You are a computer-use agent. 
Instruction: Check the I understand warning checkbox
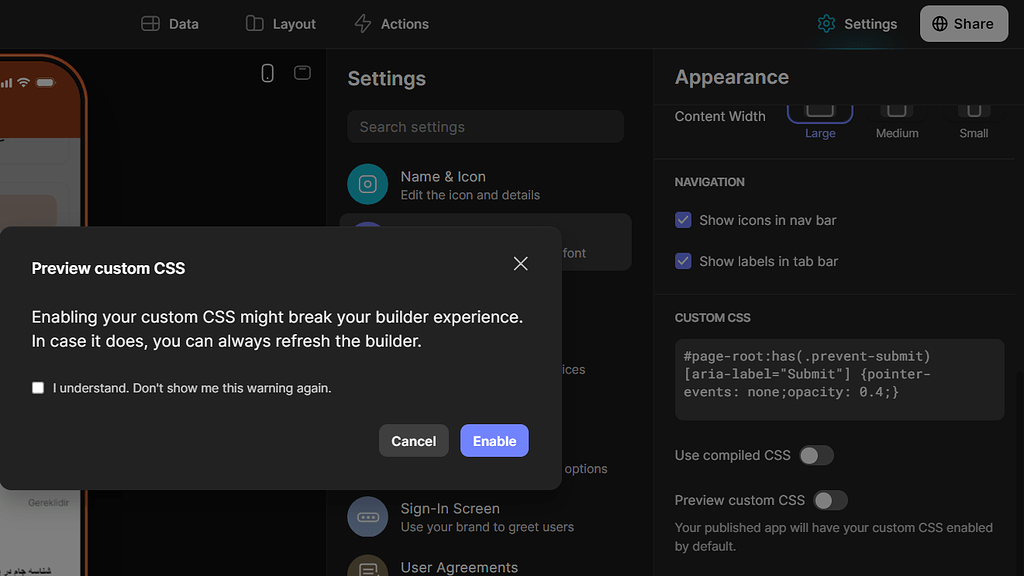pos(37,388)
